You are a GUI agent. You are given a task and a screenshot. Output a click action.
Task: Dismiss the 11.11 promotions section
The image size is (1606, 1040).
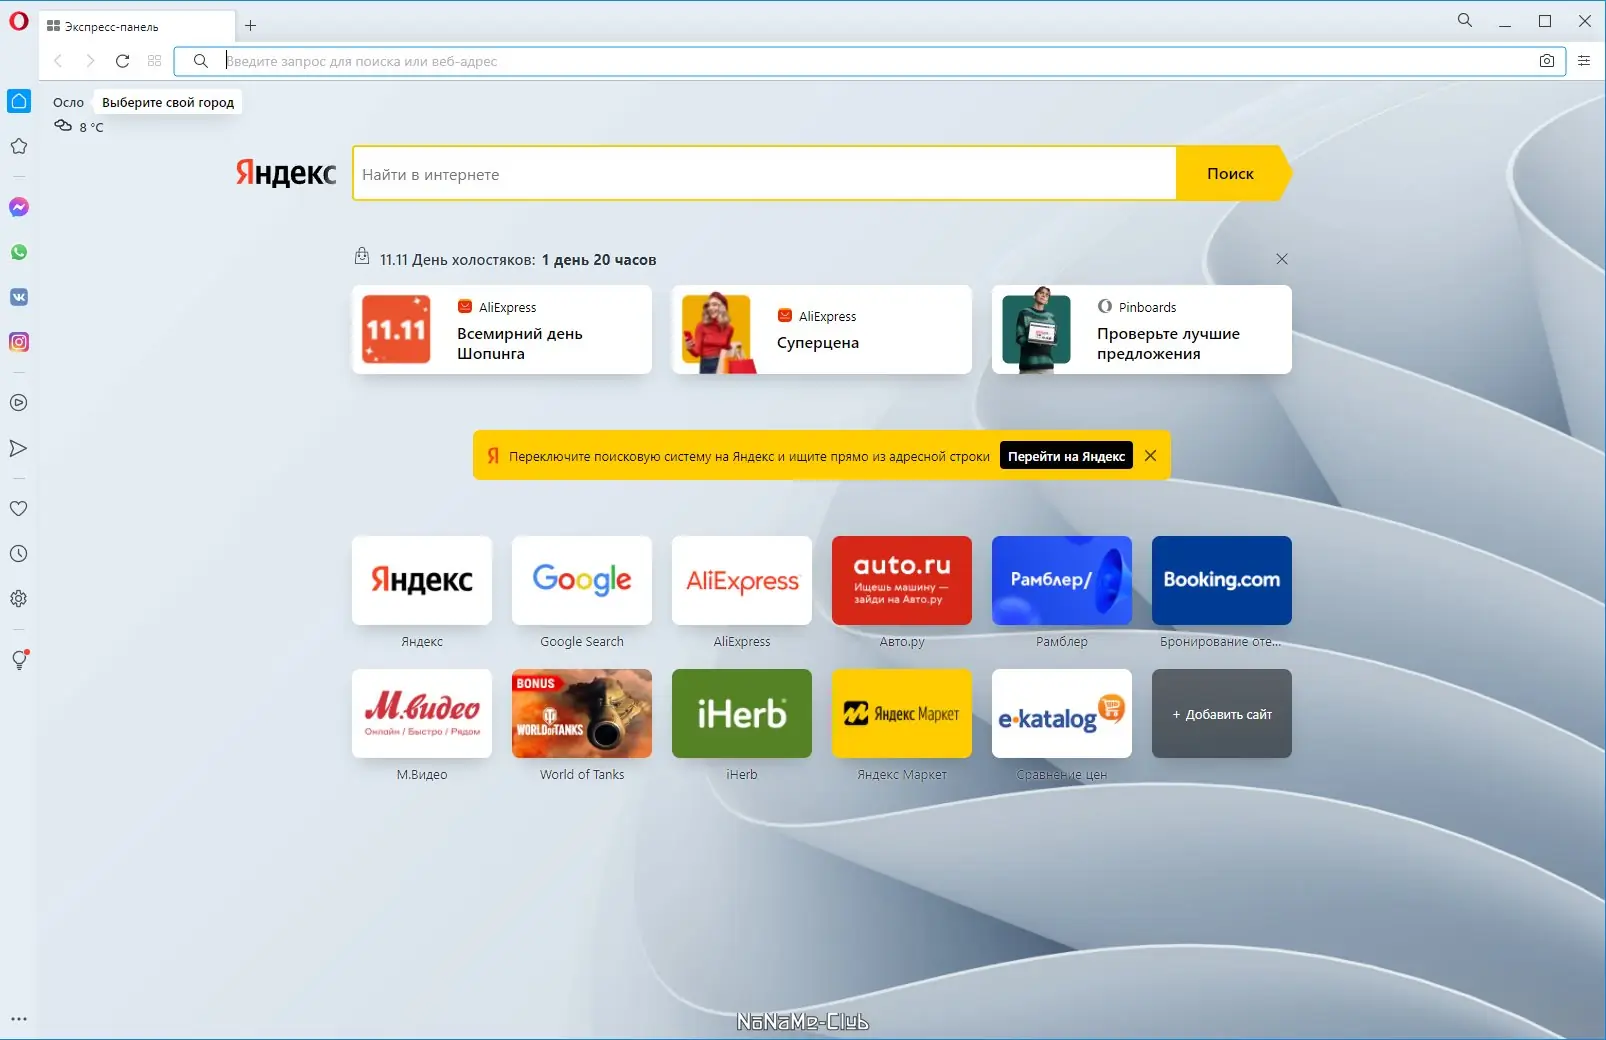(1282, 259)
